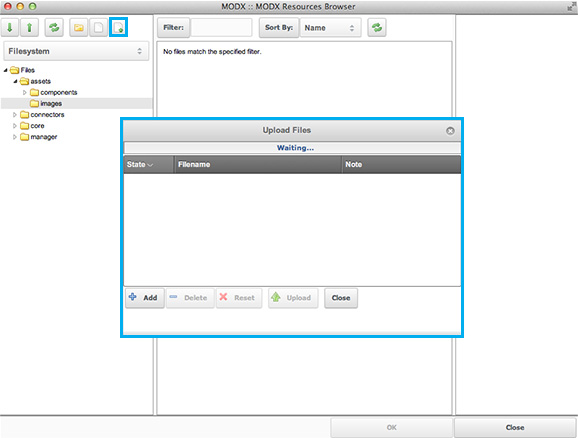Click Close at bottom of Resources Browser
The image size is (578, 438).
point(515,428)
